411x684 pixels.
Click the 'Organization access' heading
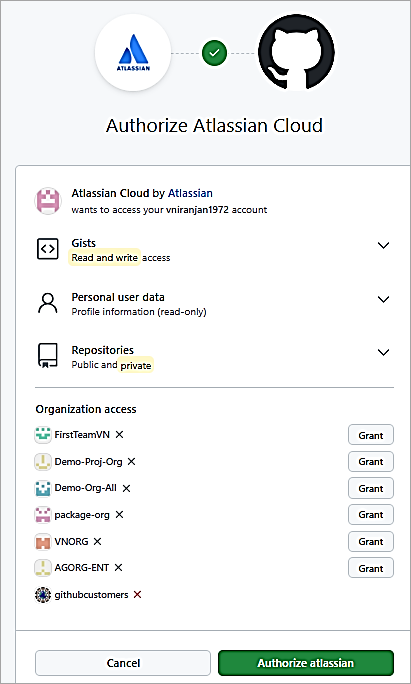pyautogui.click(x=86, y=409)
